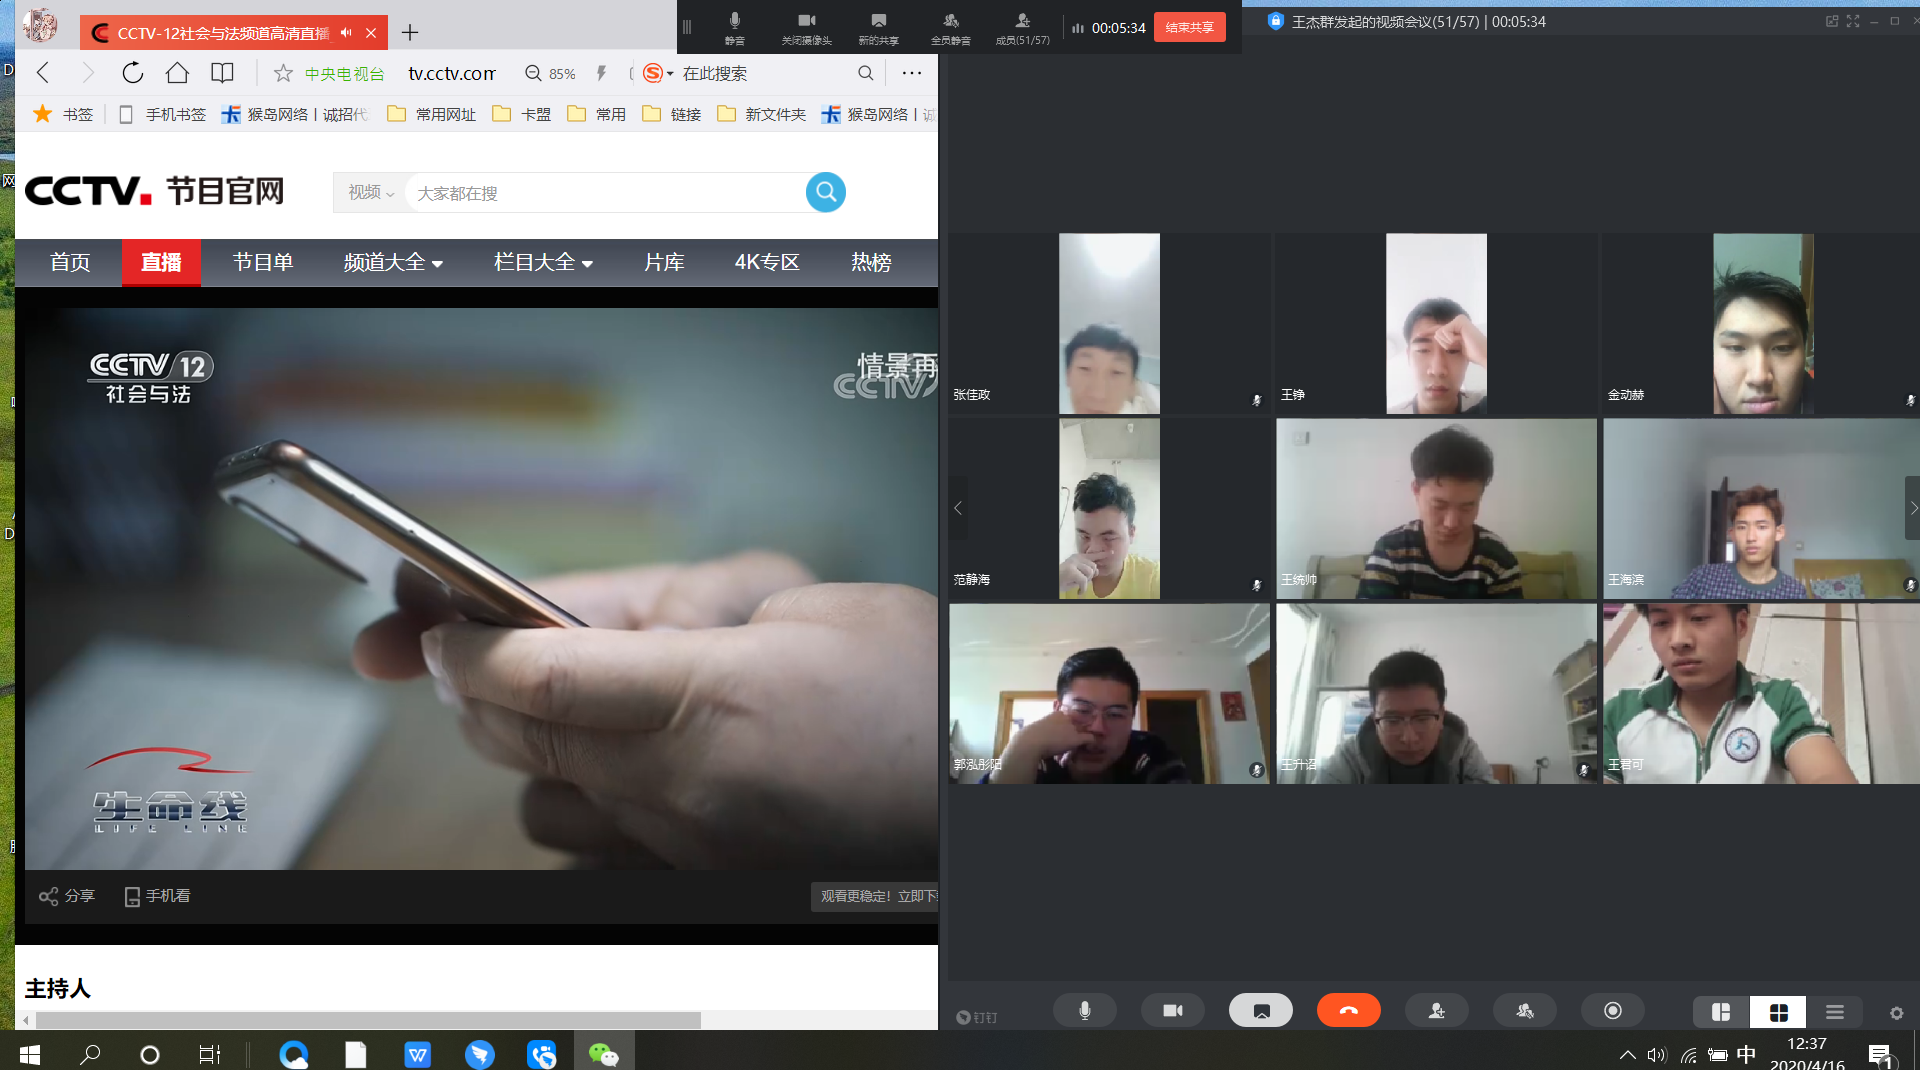Click browser refresh icon
Screen dimensions: 1920x1070
[x=132, y=73]
